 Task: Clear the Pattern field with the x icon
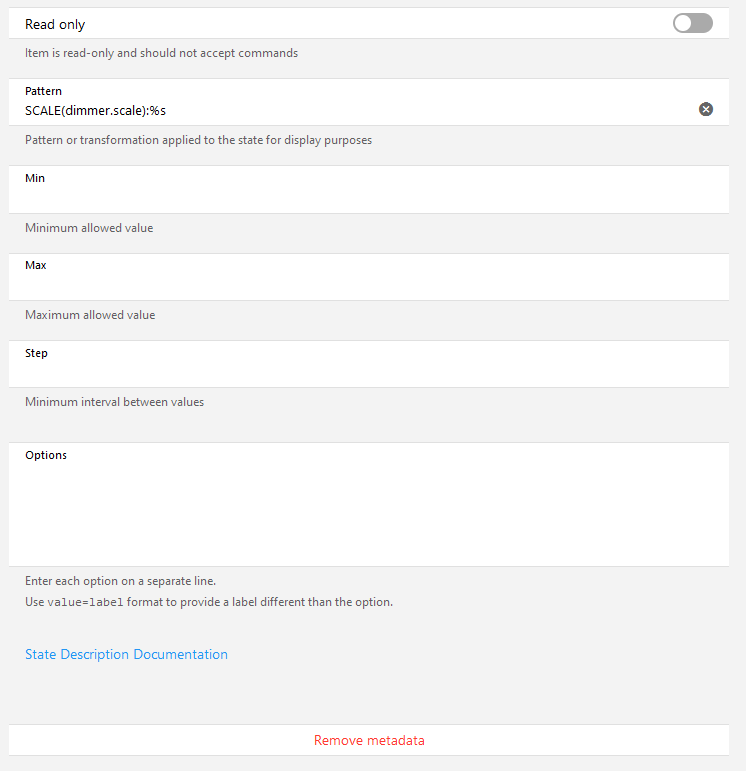click(706, 109)
